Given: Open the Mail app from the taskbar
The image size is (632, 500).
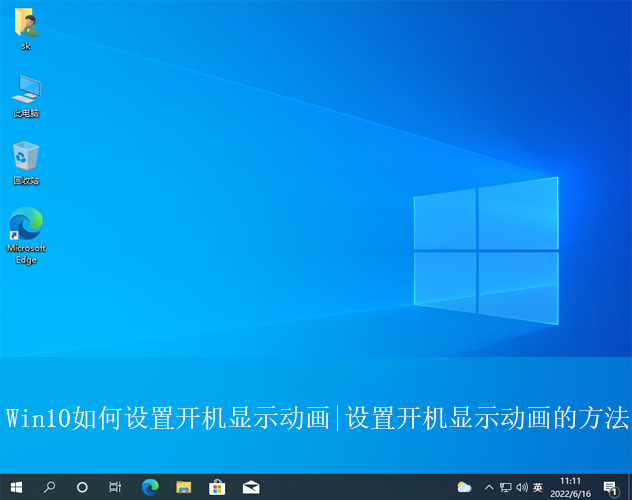Looking at the screenshot, I should (250, 487).
